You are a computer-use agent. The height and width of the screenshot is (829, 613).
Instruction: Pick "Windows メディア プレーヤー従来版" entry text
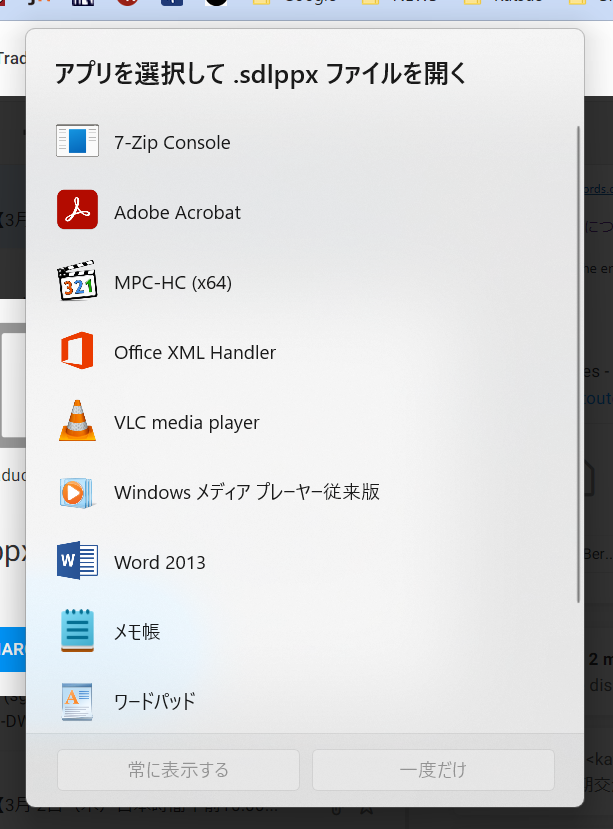pyautogui.click(x=247, y=492)
